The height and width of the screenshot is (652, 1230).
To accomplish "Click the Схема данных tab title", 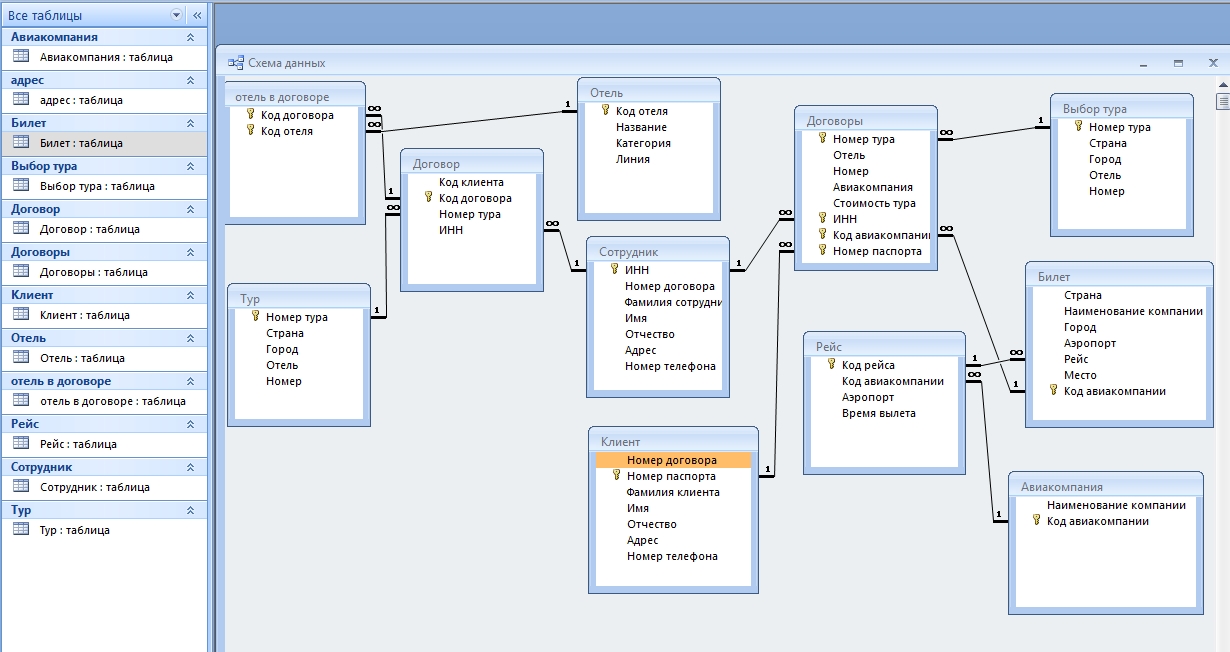I will click(x=286, y=63).
